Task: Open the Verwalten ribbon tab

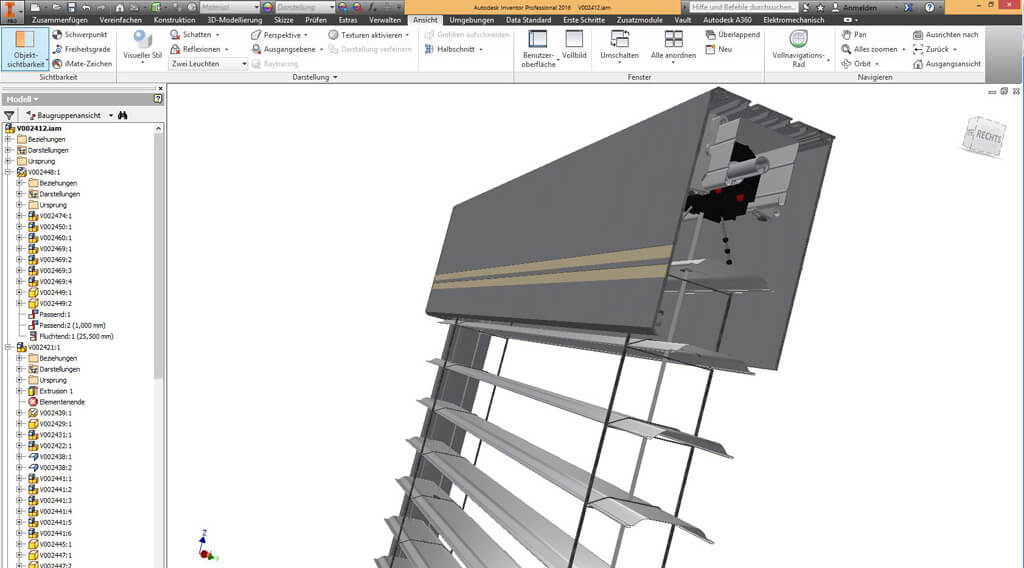Action: (384, 20)
